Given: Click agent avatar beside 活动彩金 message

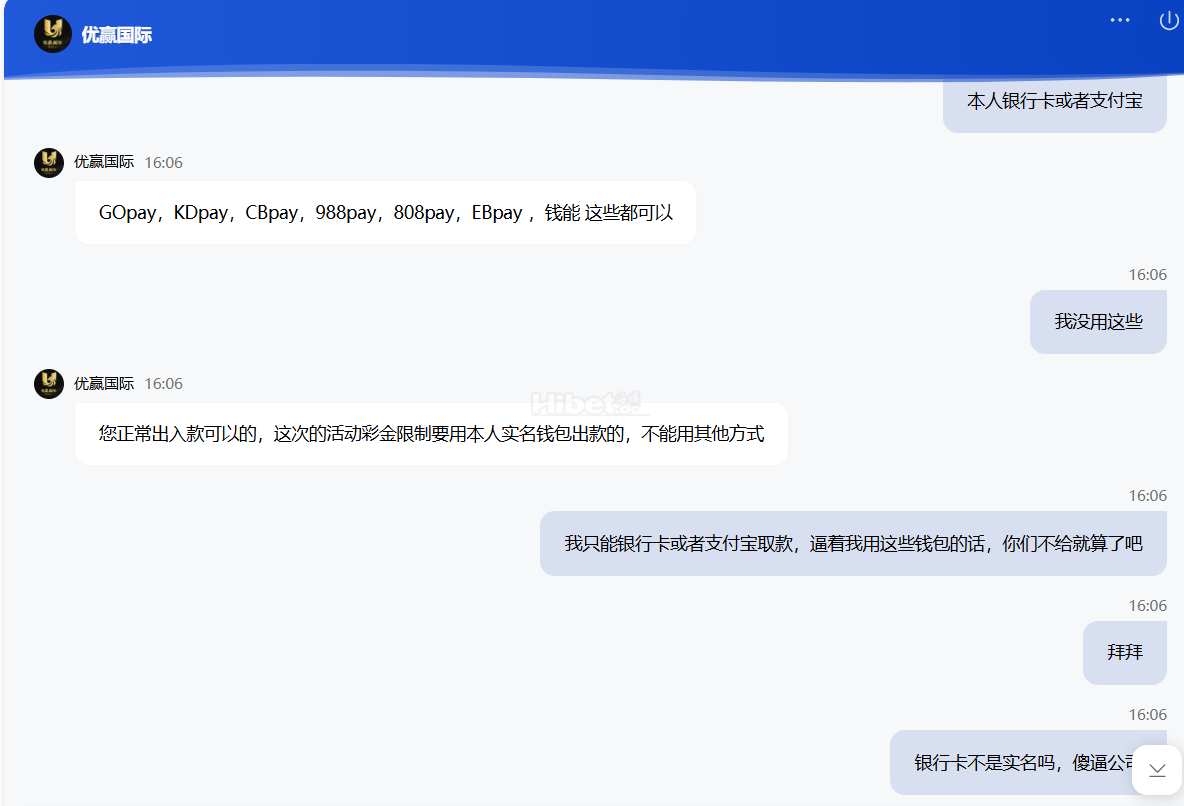Looking at the screenshot, I should tap(49, 384).
